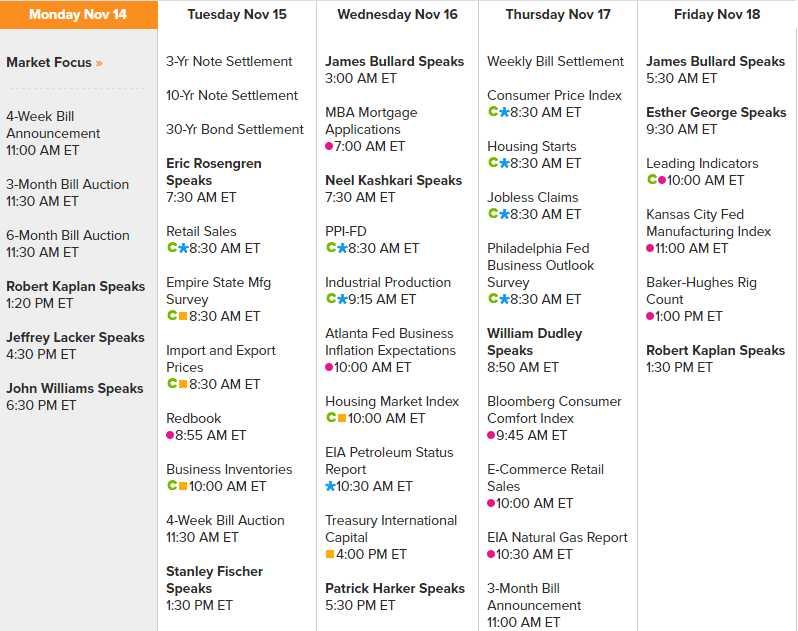Expand Market Focus using the double arrow
The image size is (798, 631).
[99, 63]
